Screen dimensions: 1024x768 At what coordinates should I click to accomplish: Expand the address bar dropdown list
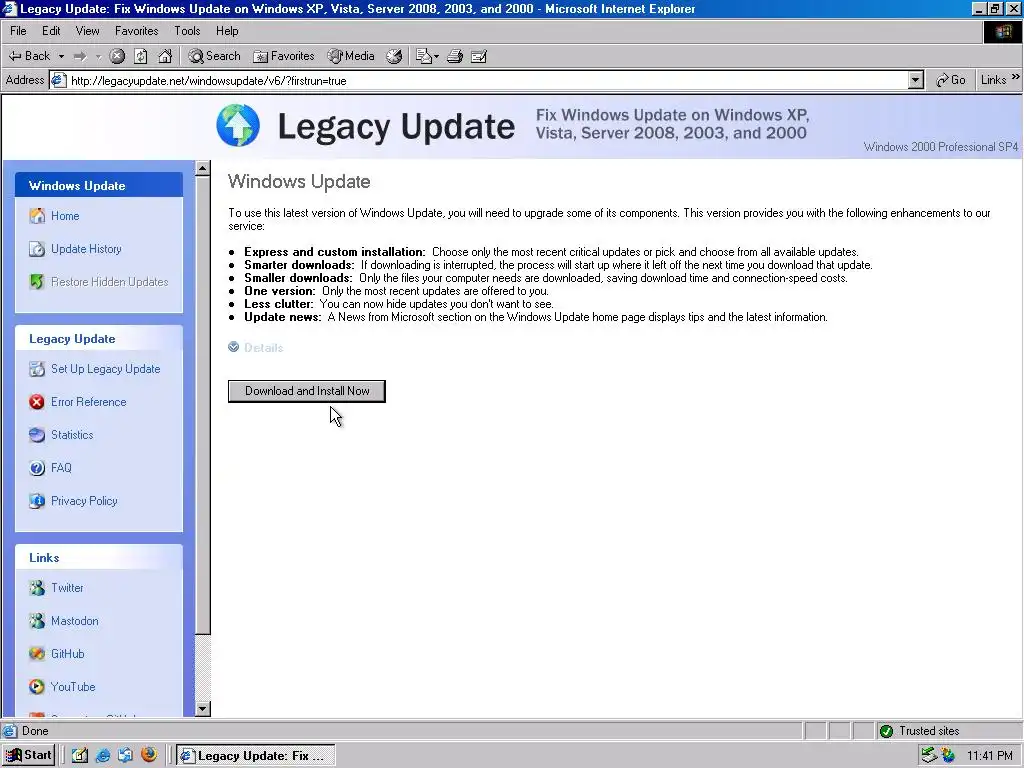tap(916, 80)
